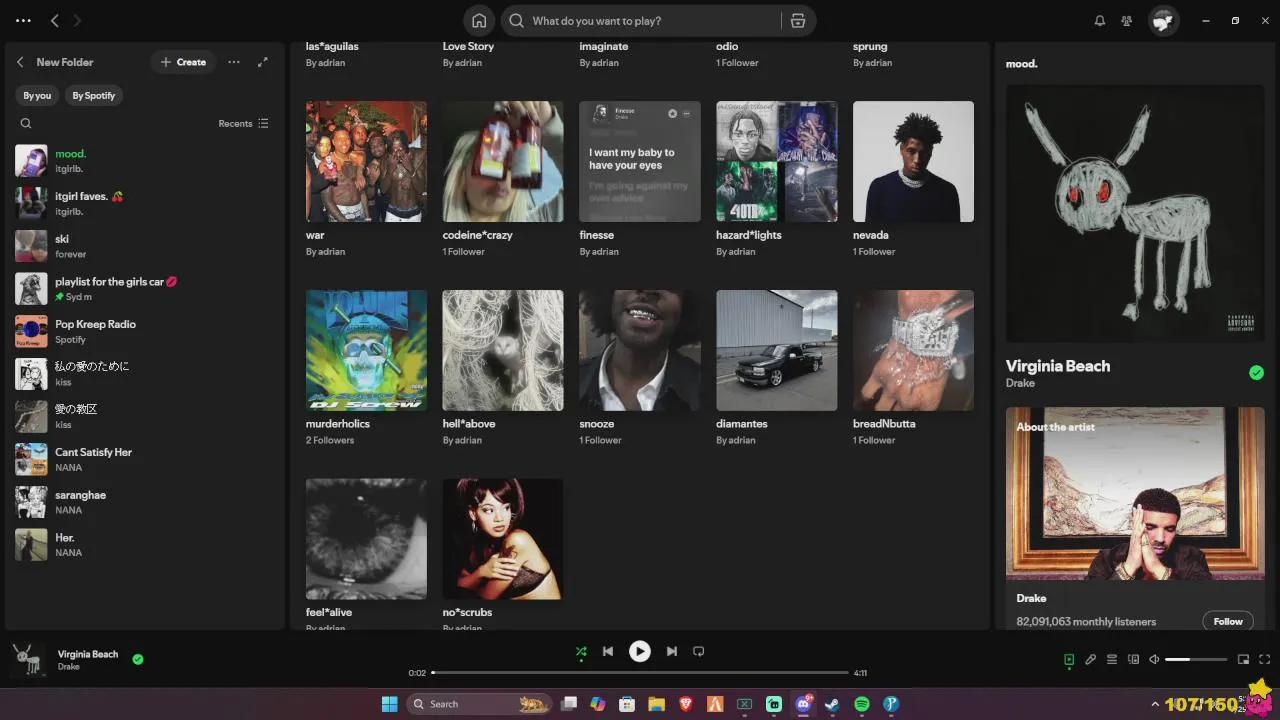This screenshot has height=720, width=1280.
Task: Open the 'Her.' playlist
Action: point(145,545)
